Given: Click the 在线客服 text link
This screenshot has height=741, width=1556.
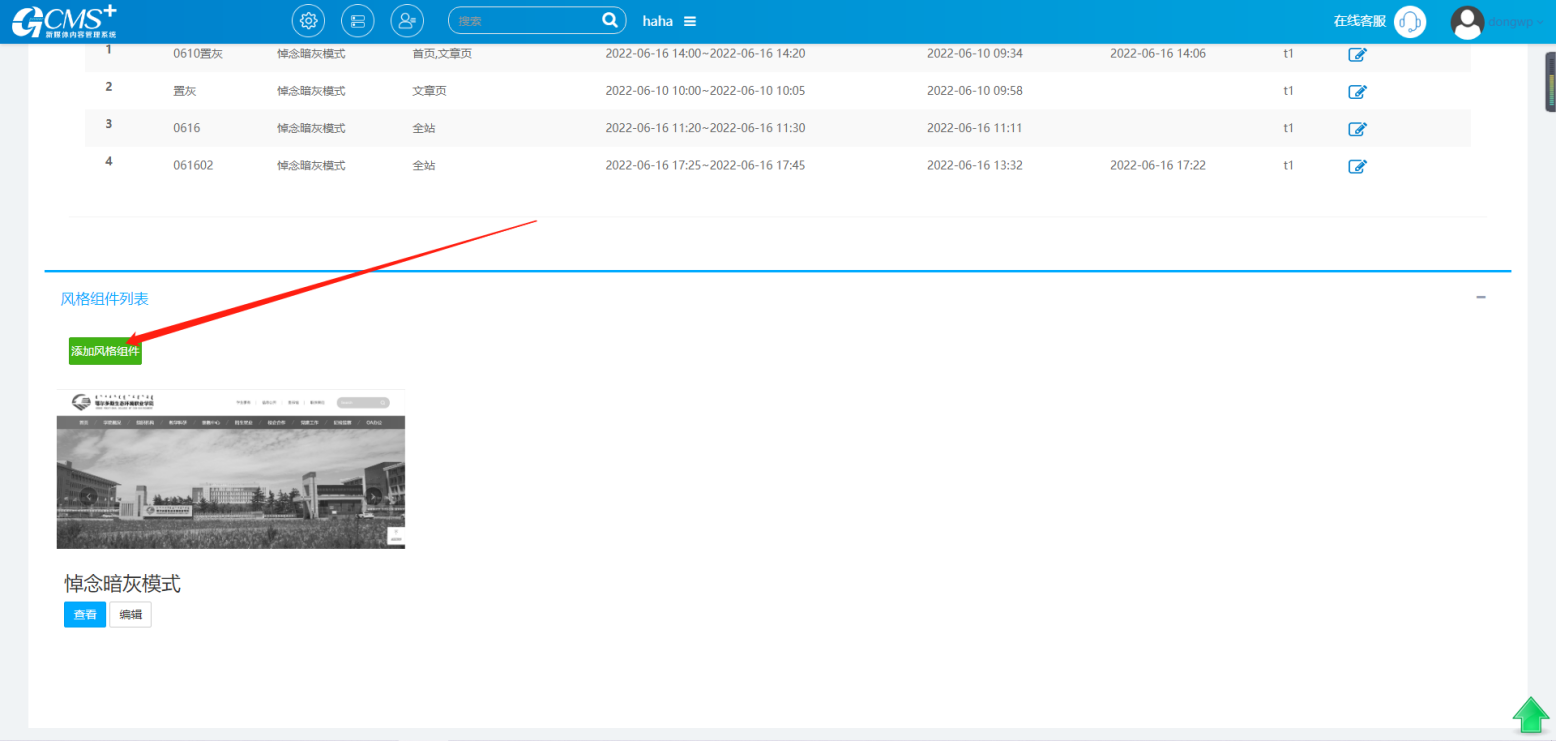Looking at the screenshot, I should 1359,21.
